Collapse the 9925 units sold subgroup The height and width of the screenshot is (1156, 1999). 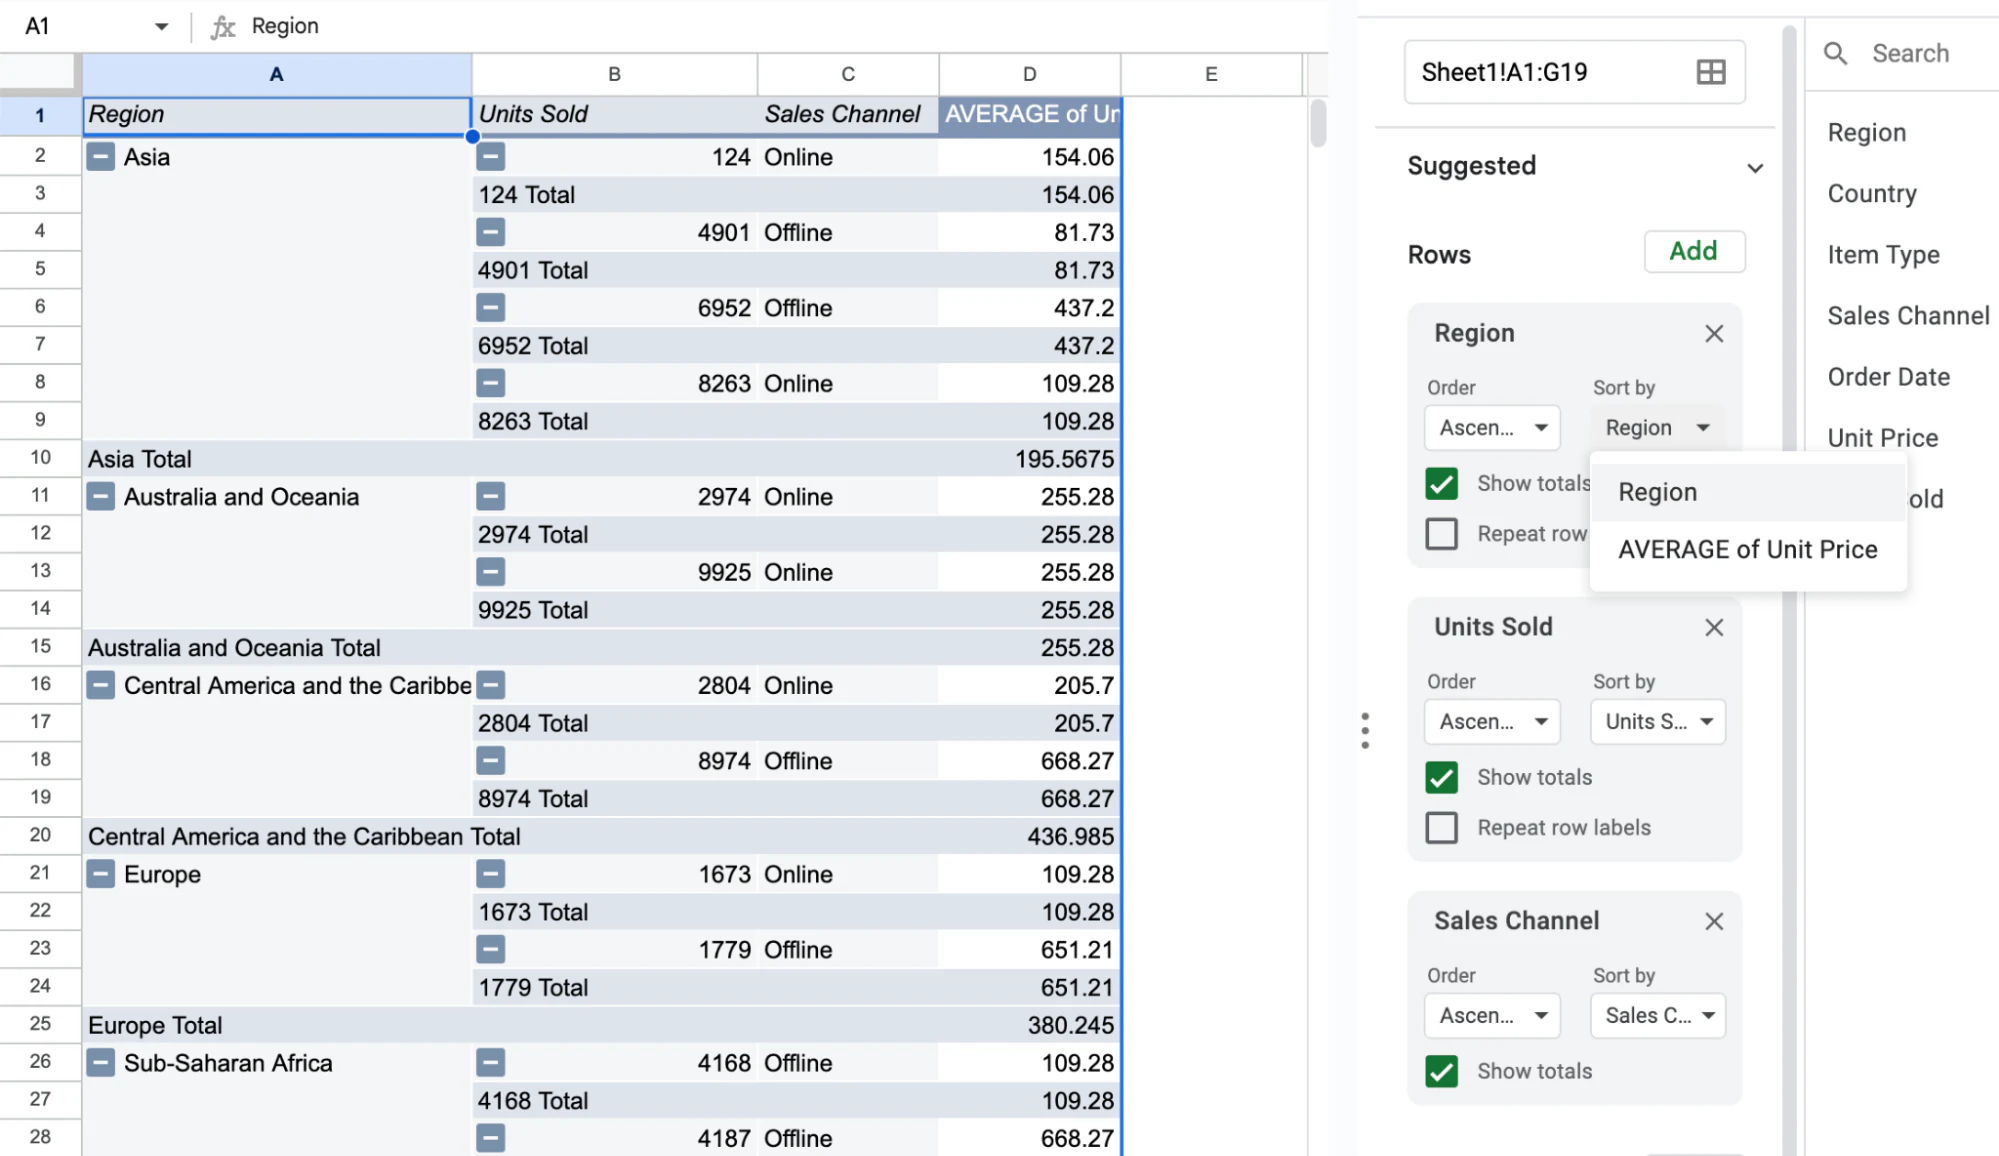[x=490, y=573]
